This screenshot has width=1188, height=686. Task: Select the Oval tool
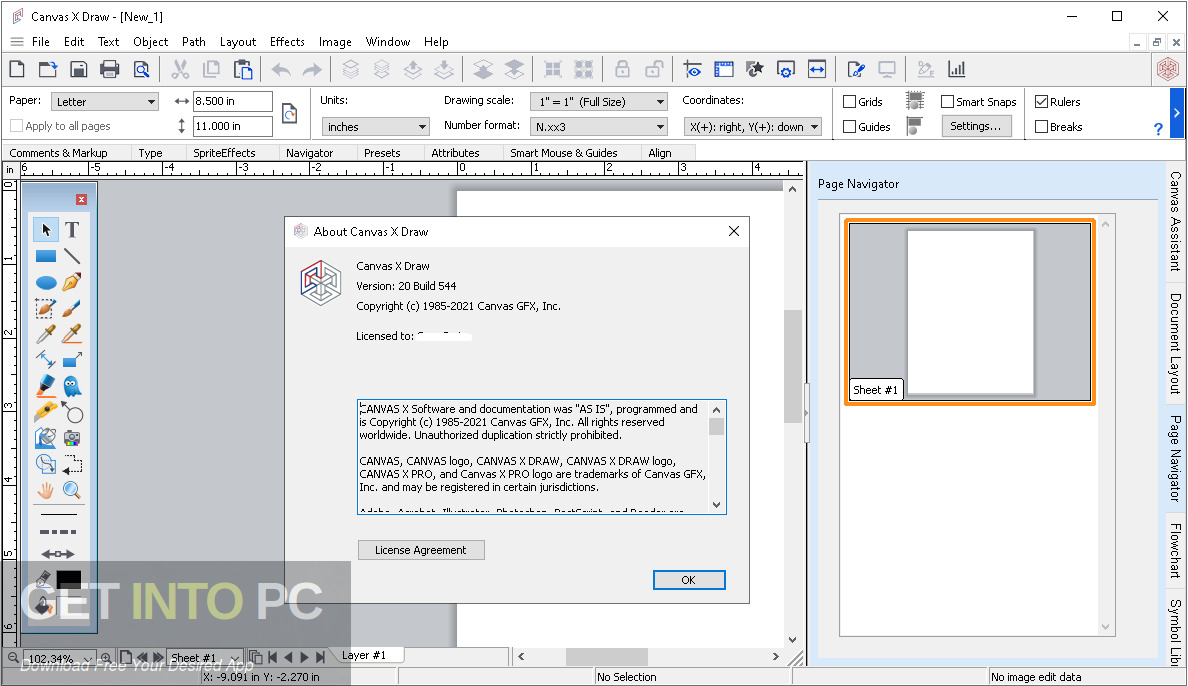point(46,283)
